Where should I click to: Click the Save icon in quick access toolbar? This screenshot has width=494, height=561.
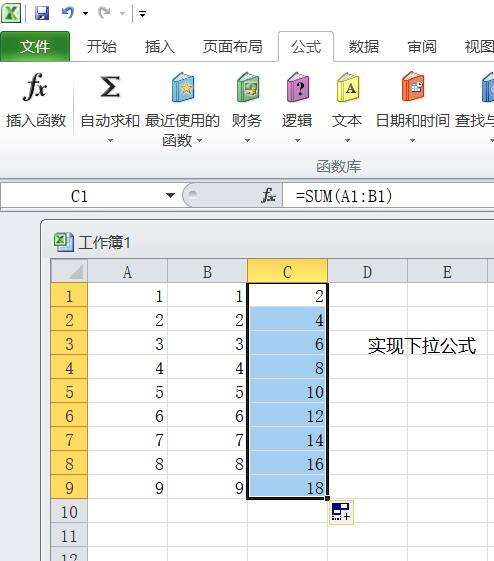pos(42,13)
